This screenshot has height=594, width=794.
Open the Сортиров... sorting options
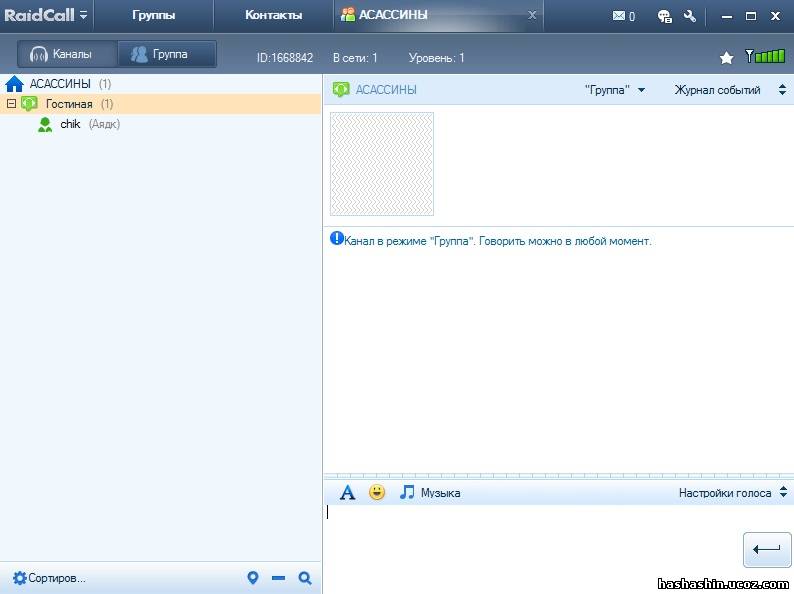pyautogui.click(x=49, y=578)
